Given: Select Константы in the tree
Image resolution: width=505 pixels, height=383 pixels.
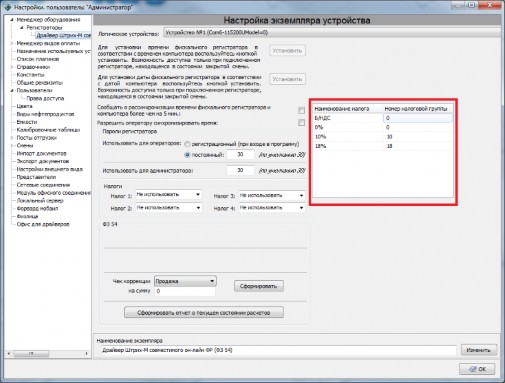Looking at the screenshot, I should 30,75.
